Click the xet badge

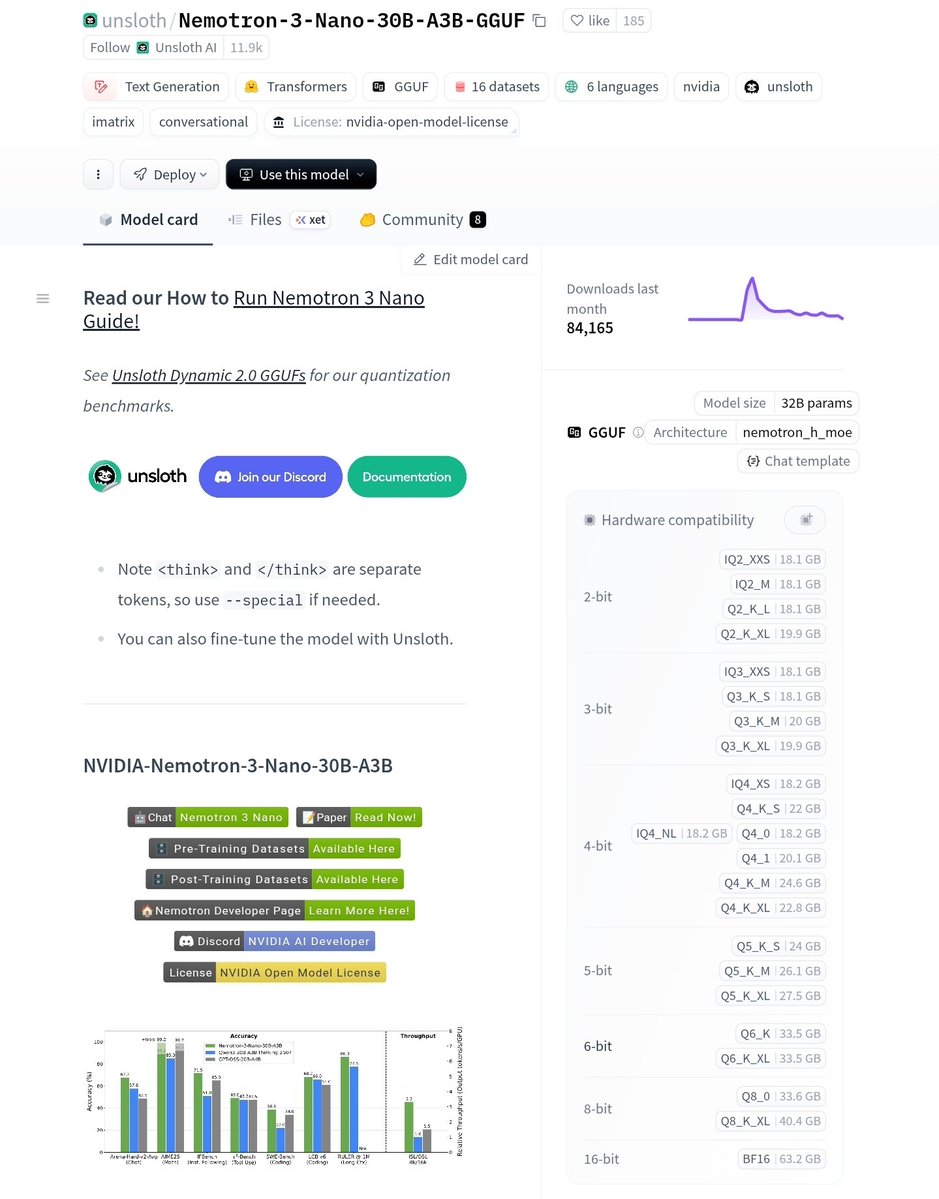[x=310, y=219]
